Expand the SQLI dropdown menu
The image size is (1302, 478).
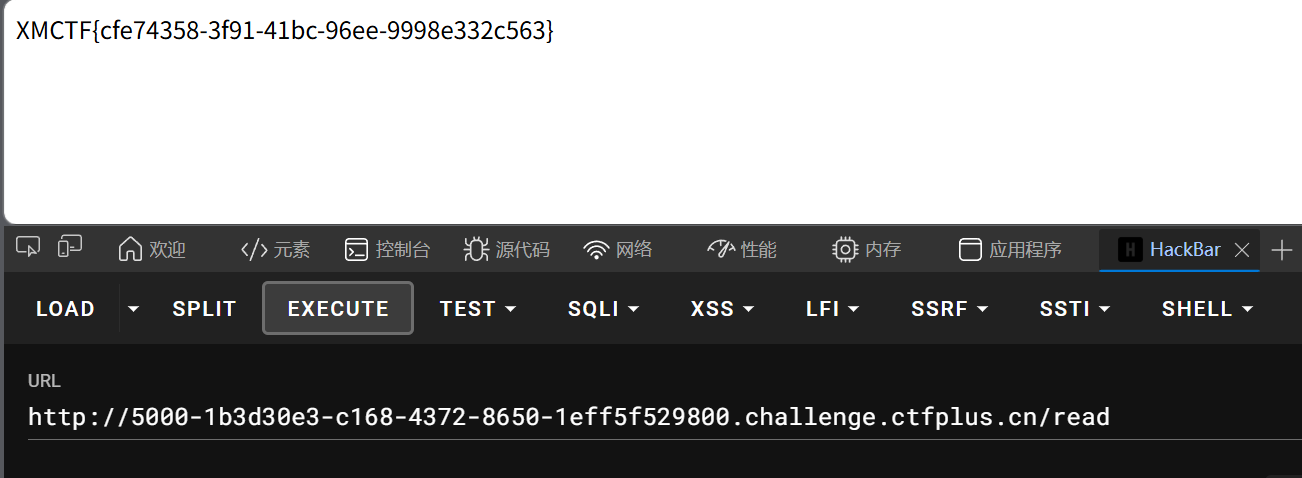click(x=604, y=309)
